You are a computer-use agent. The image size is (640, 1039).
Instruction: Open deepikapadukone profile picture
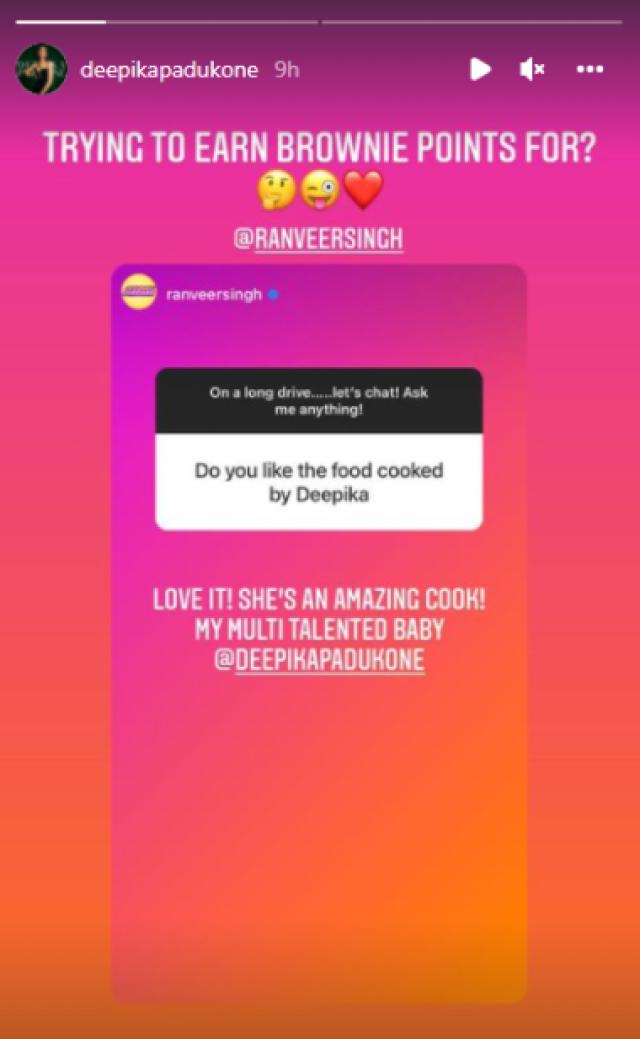pos(41,69)
